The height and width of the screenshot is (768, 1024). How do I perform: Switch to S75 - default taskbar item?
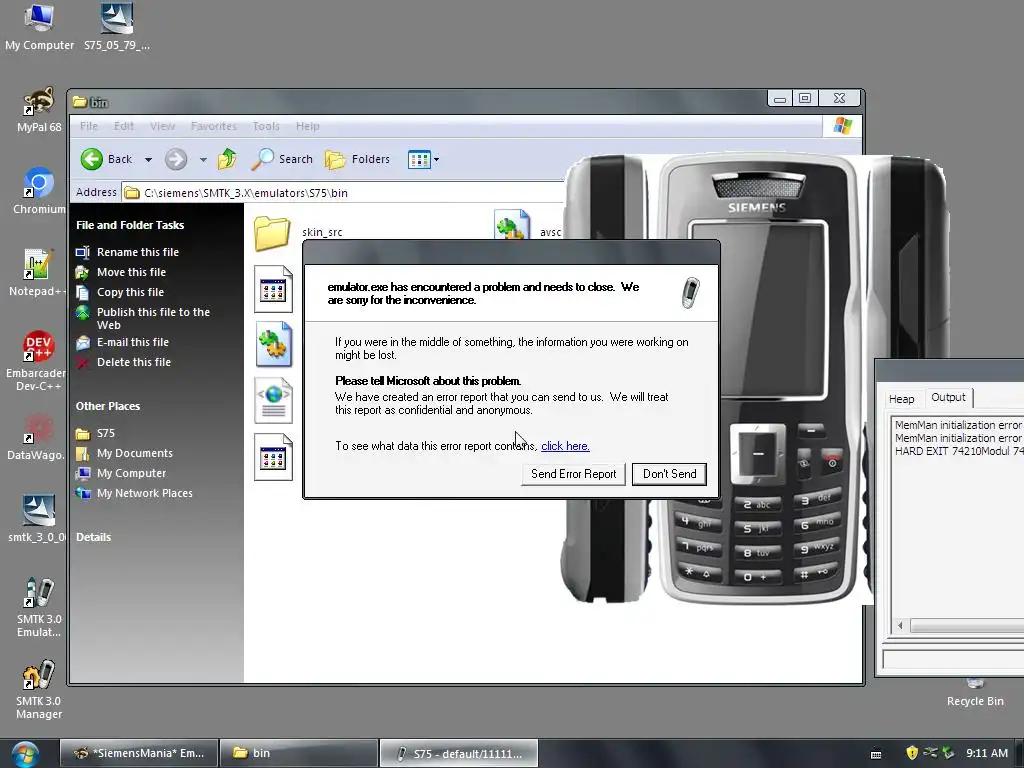pos(459,754)
